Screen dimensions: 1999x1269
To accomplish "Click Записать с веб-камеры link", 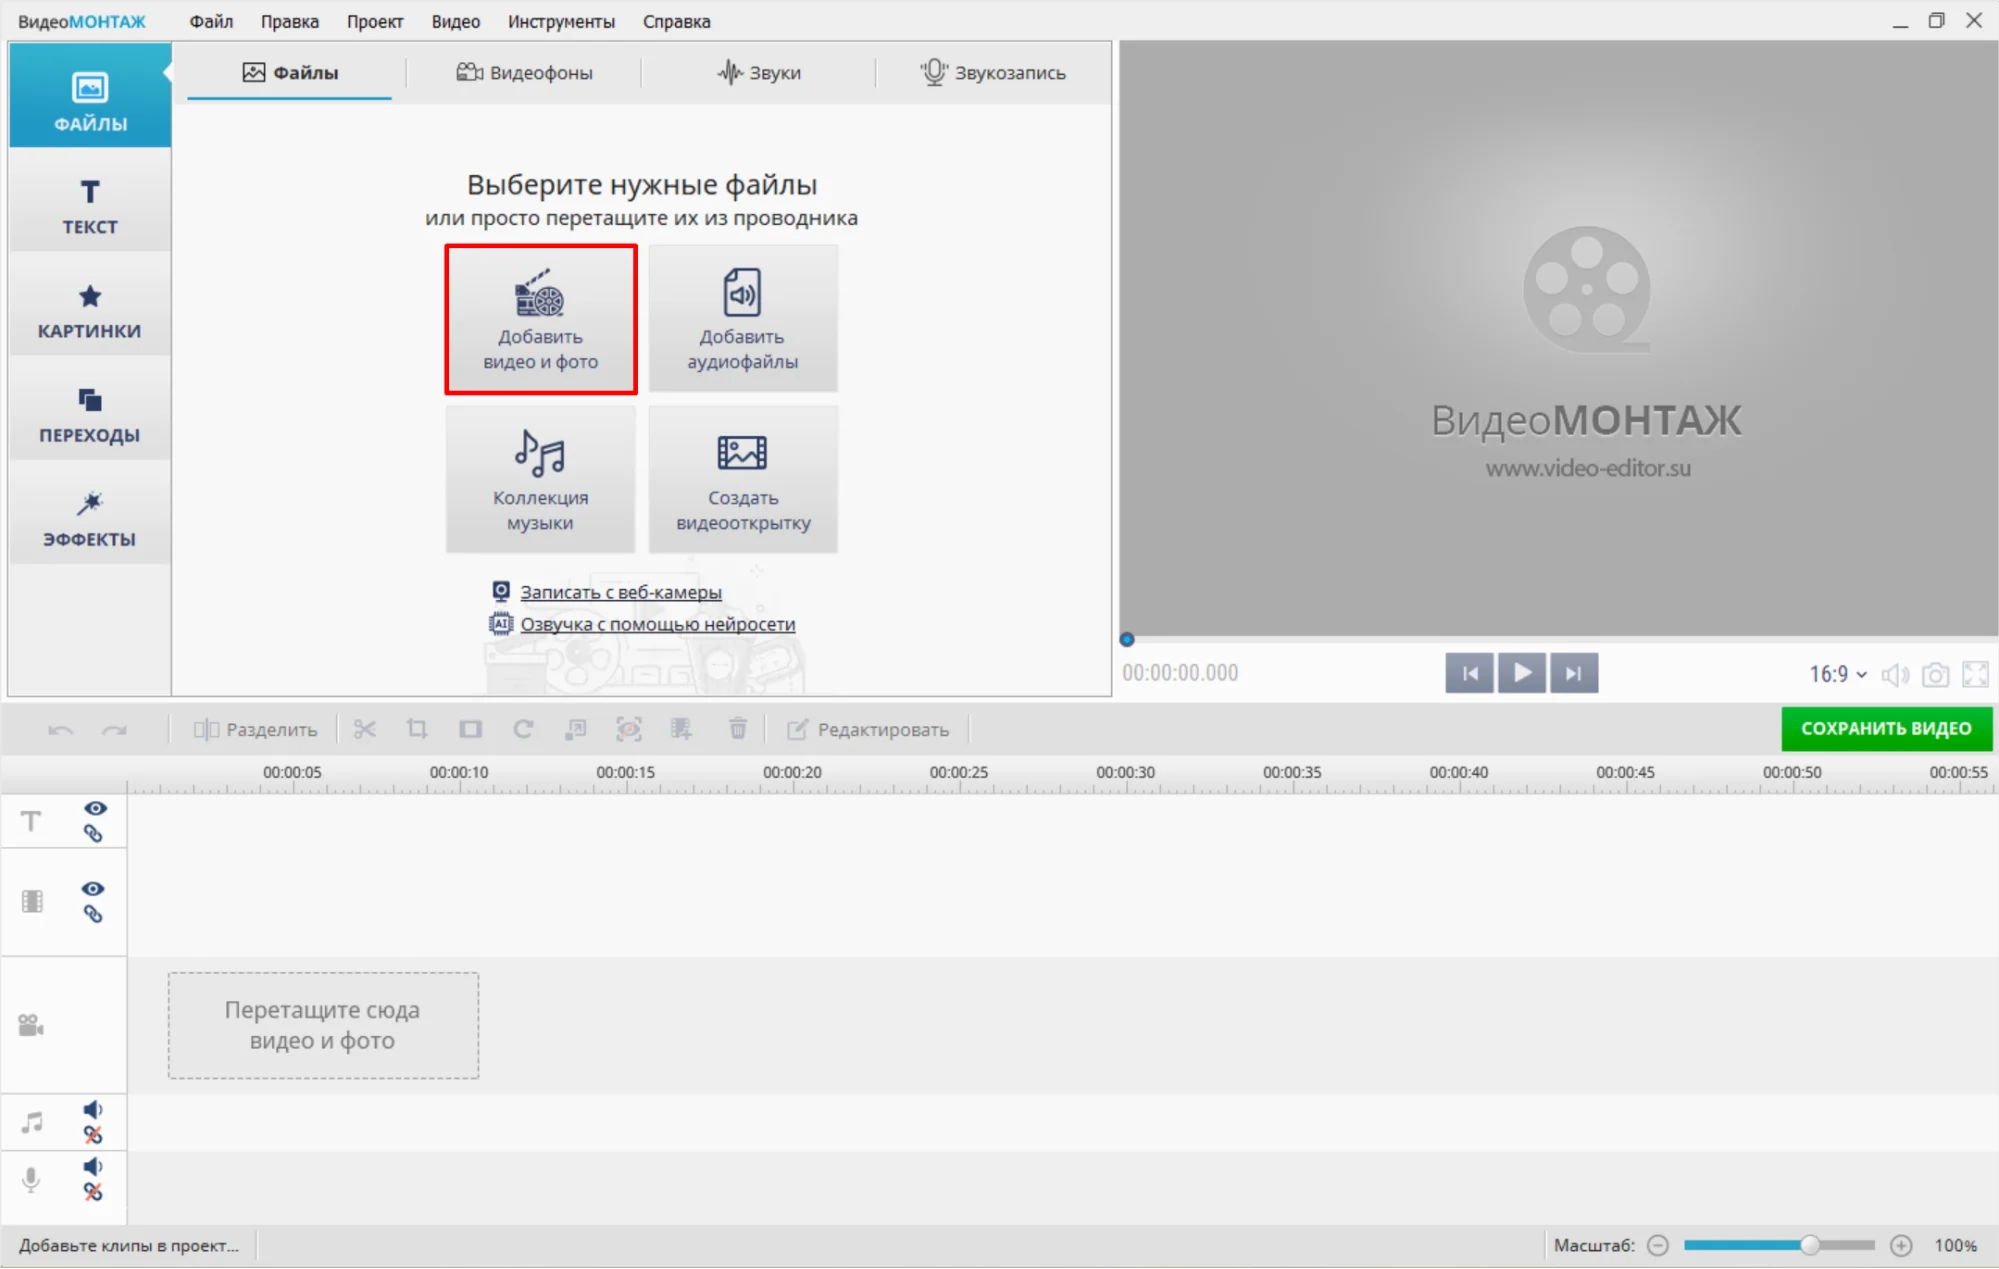I will (x=620, y=592).
